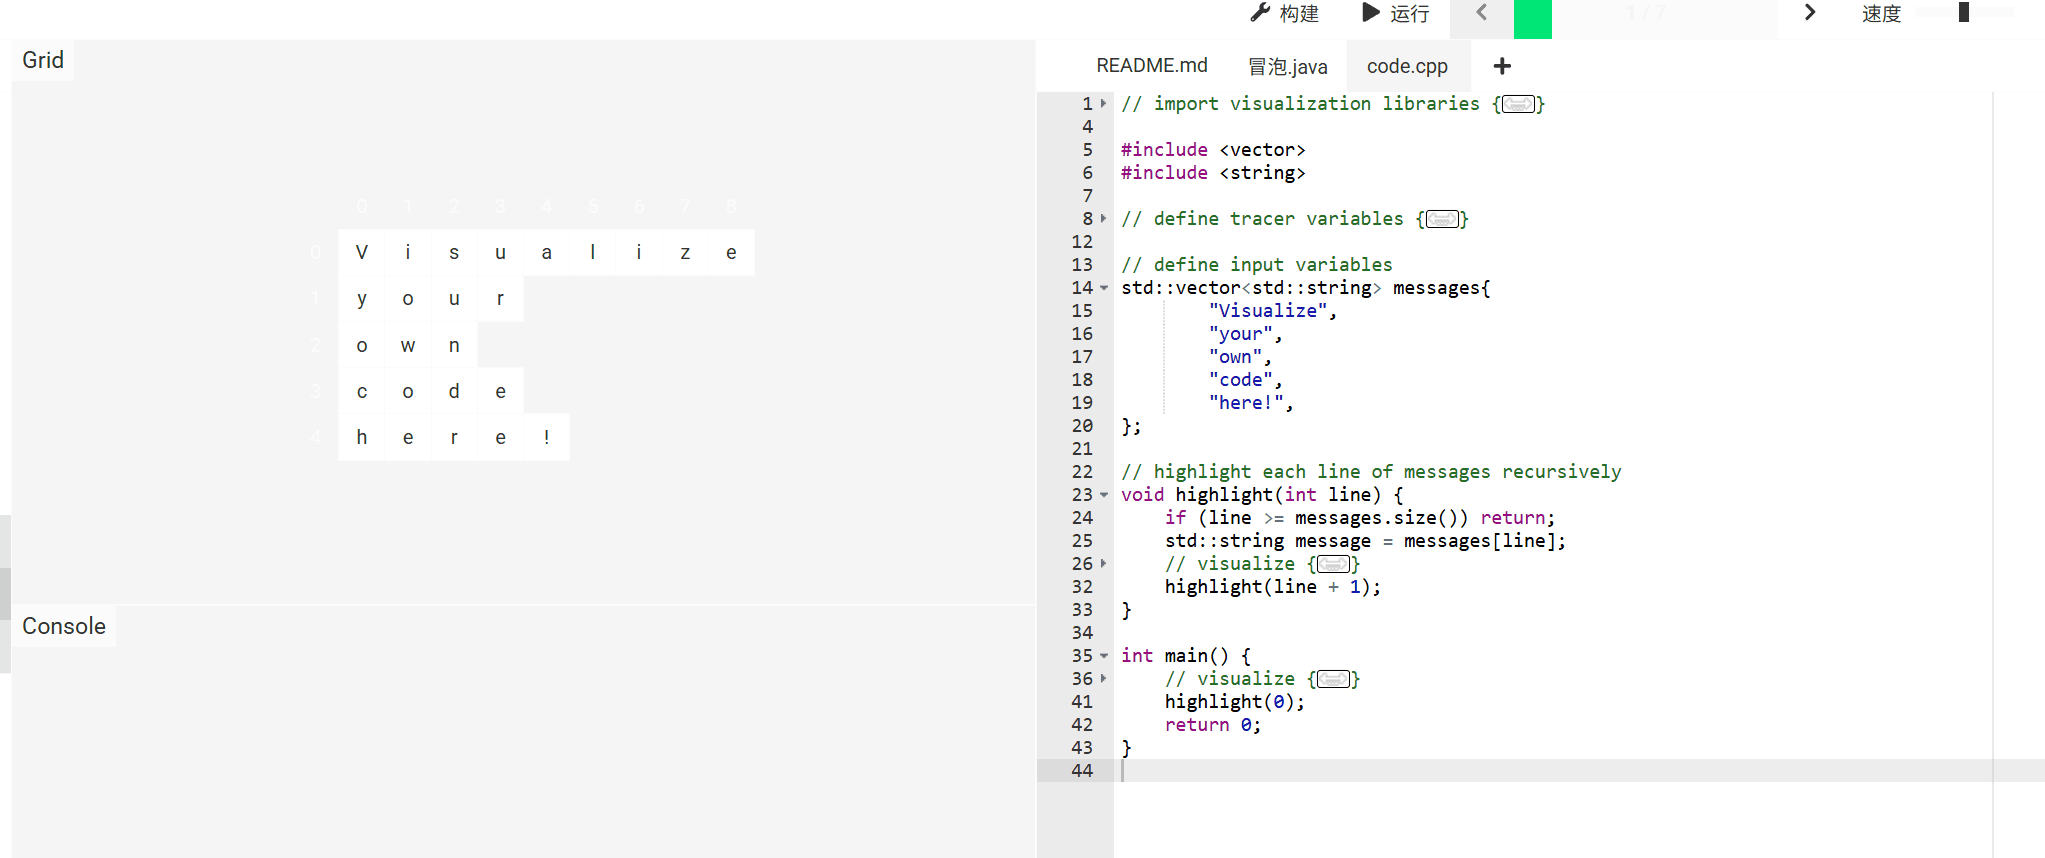Click the green playback progress bar

pyautogui.click(x=1532, y=19)
